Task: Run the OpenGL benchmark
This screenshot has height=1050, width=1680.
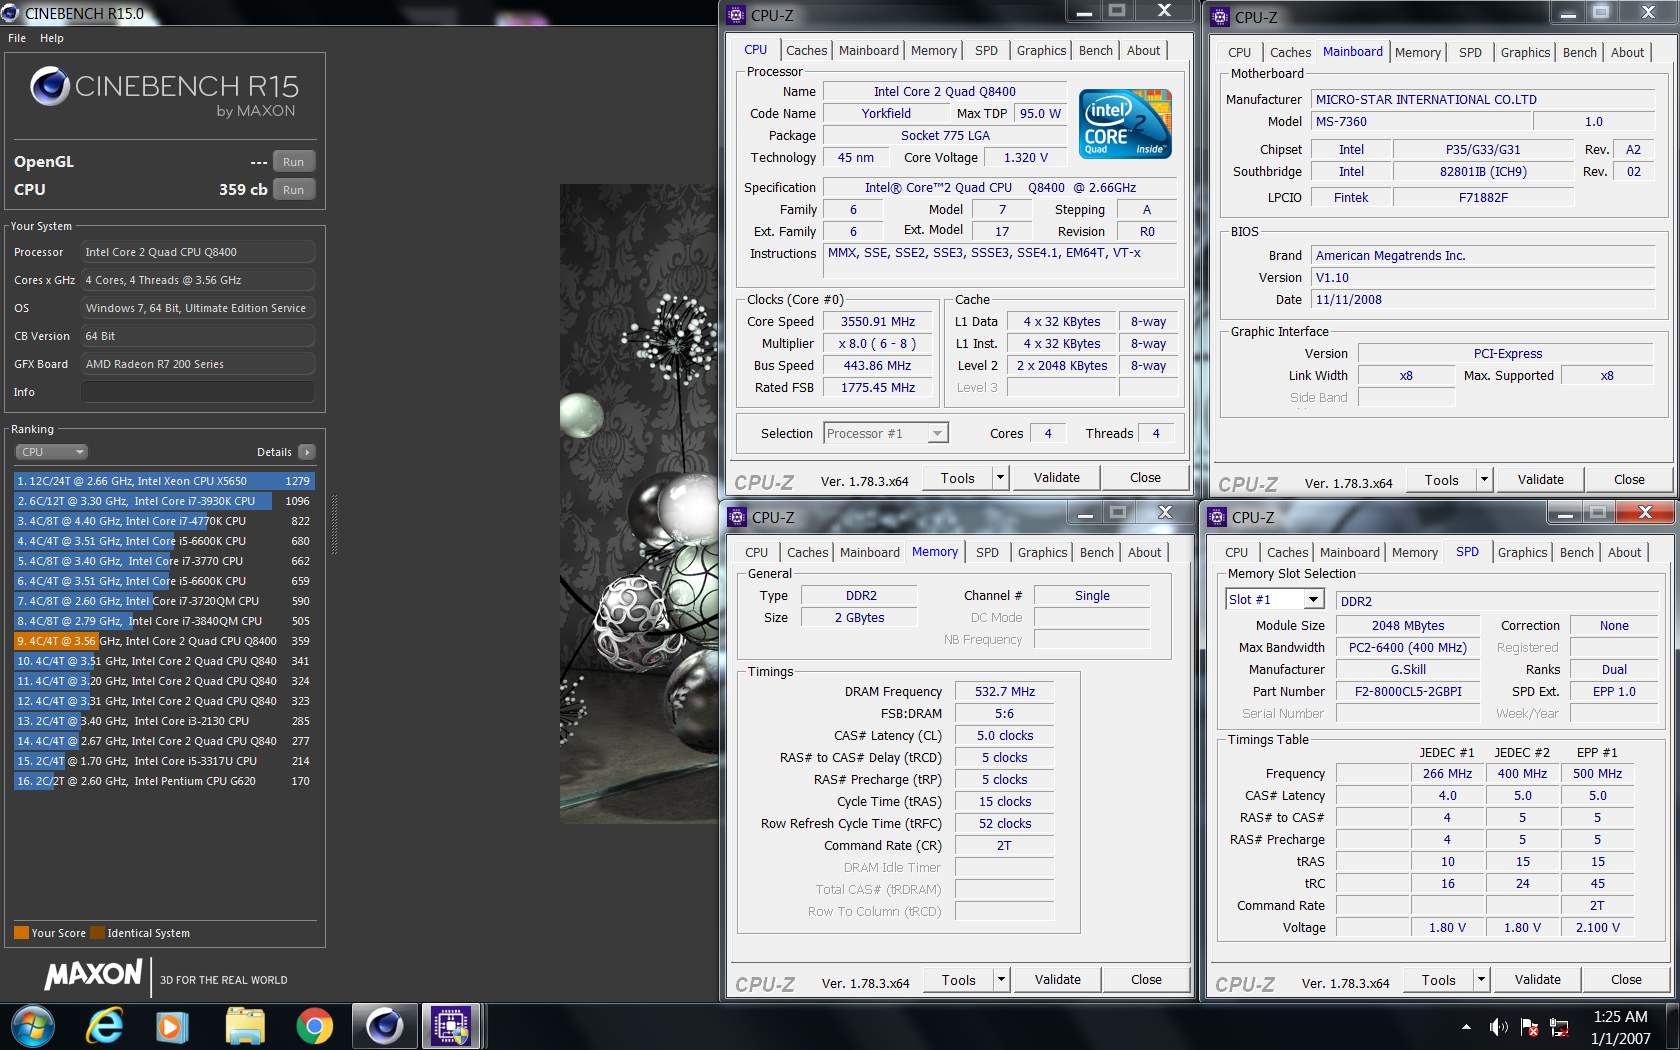Action: click(x=294, y=162)
